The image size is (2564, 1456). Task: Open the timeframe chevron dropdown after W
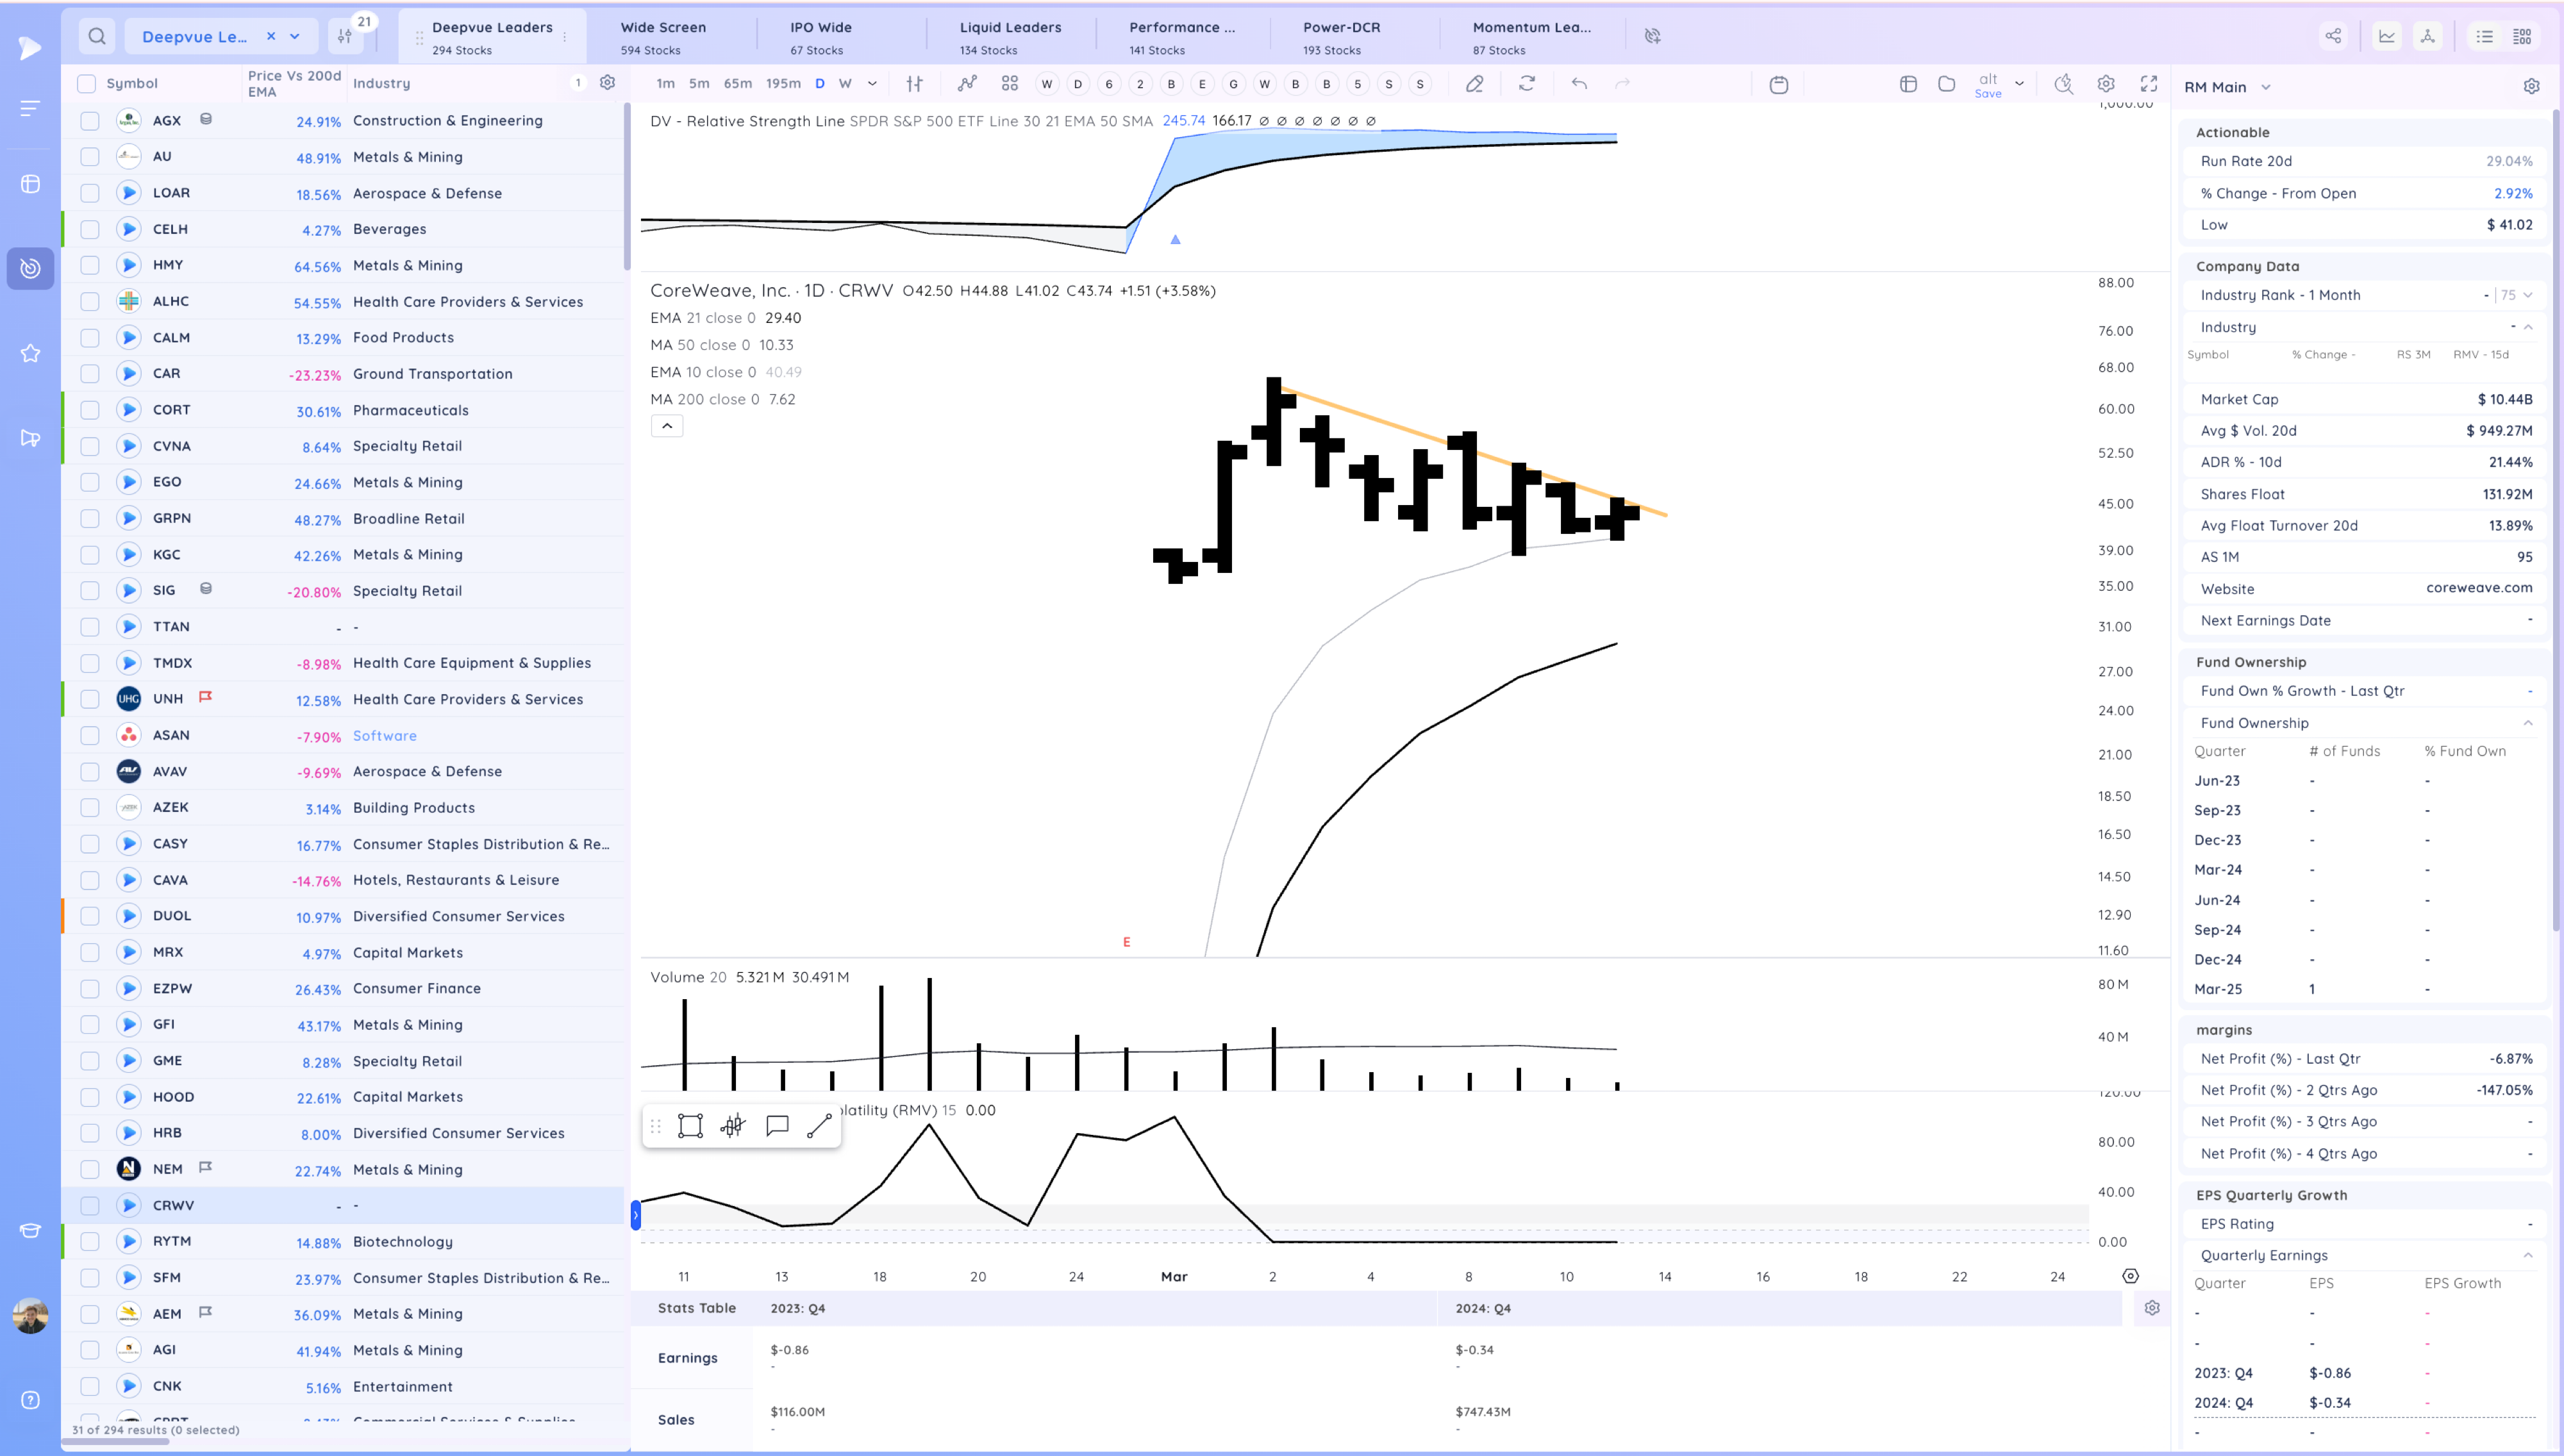(x=872, y=84)
